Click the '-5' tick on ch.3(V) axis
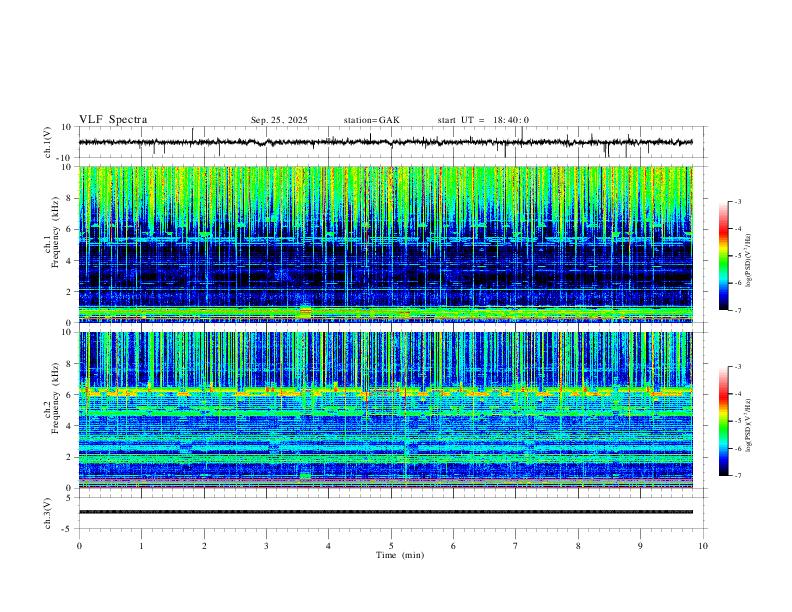This screenshot has height=612, width=792. pyautogui.click(x=67, y=529)
